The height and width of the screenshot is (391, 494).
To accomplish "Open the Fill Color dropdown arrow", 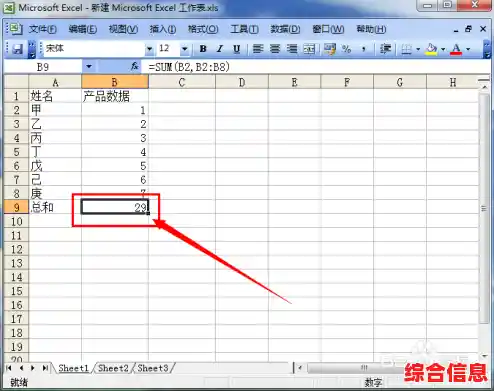I will point(443,49).
